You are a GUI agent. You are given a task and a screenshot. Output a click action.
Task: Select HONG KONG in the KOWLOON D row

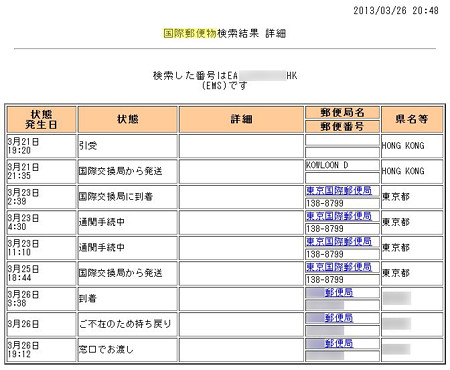point(412,171)
